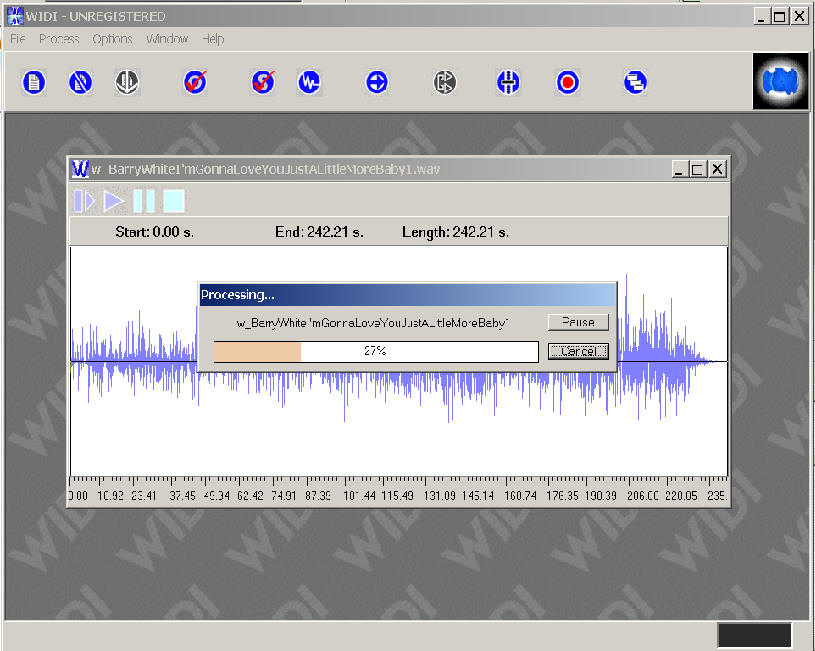Click the 190.39 mark on the time ruler
The height and width of the screenshot is (651, 815).
(x=601, y=496)
